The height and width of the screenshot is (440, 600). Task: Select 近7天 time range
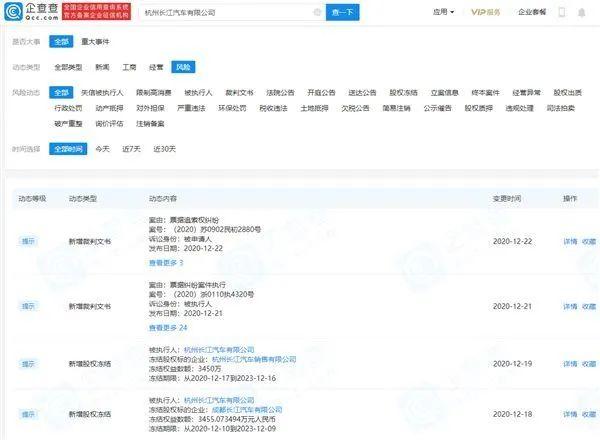click(131, 149)
